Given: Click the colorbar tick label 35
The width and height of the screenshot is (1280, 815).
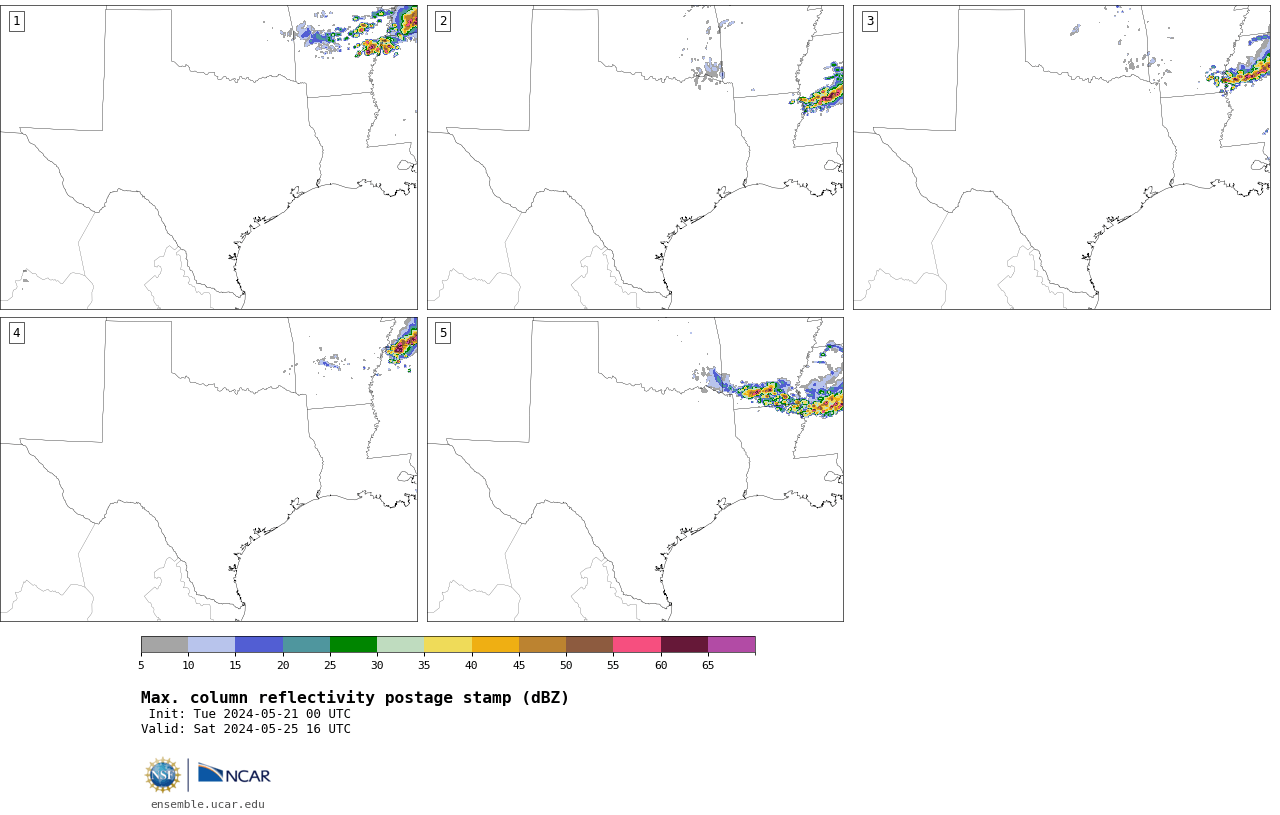Looking at the screenshot, I should click(x=424, y=665).
